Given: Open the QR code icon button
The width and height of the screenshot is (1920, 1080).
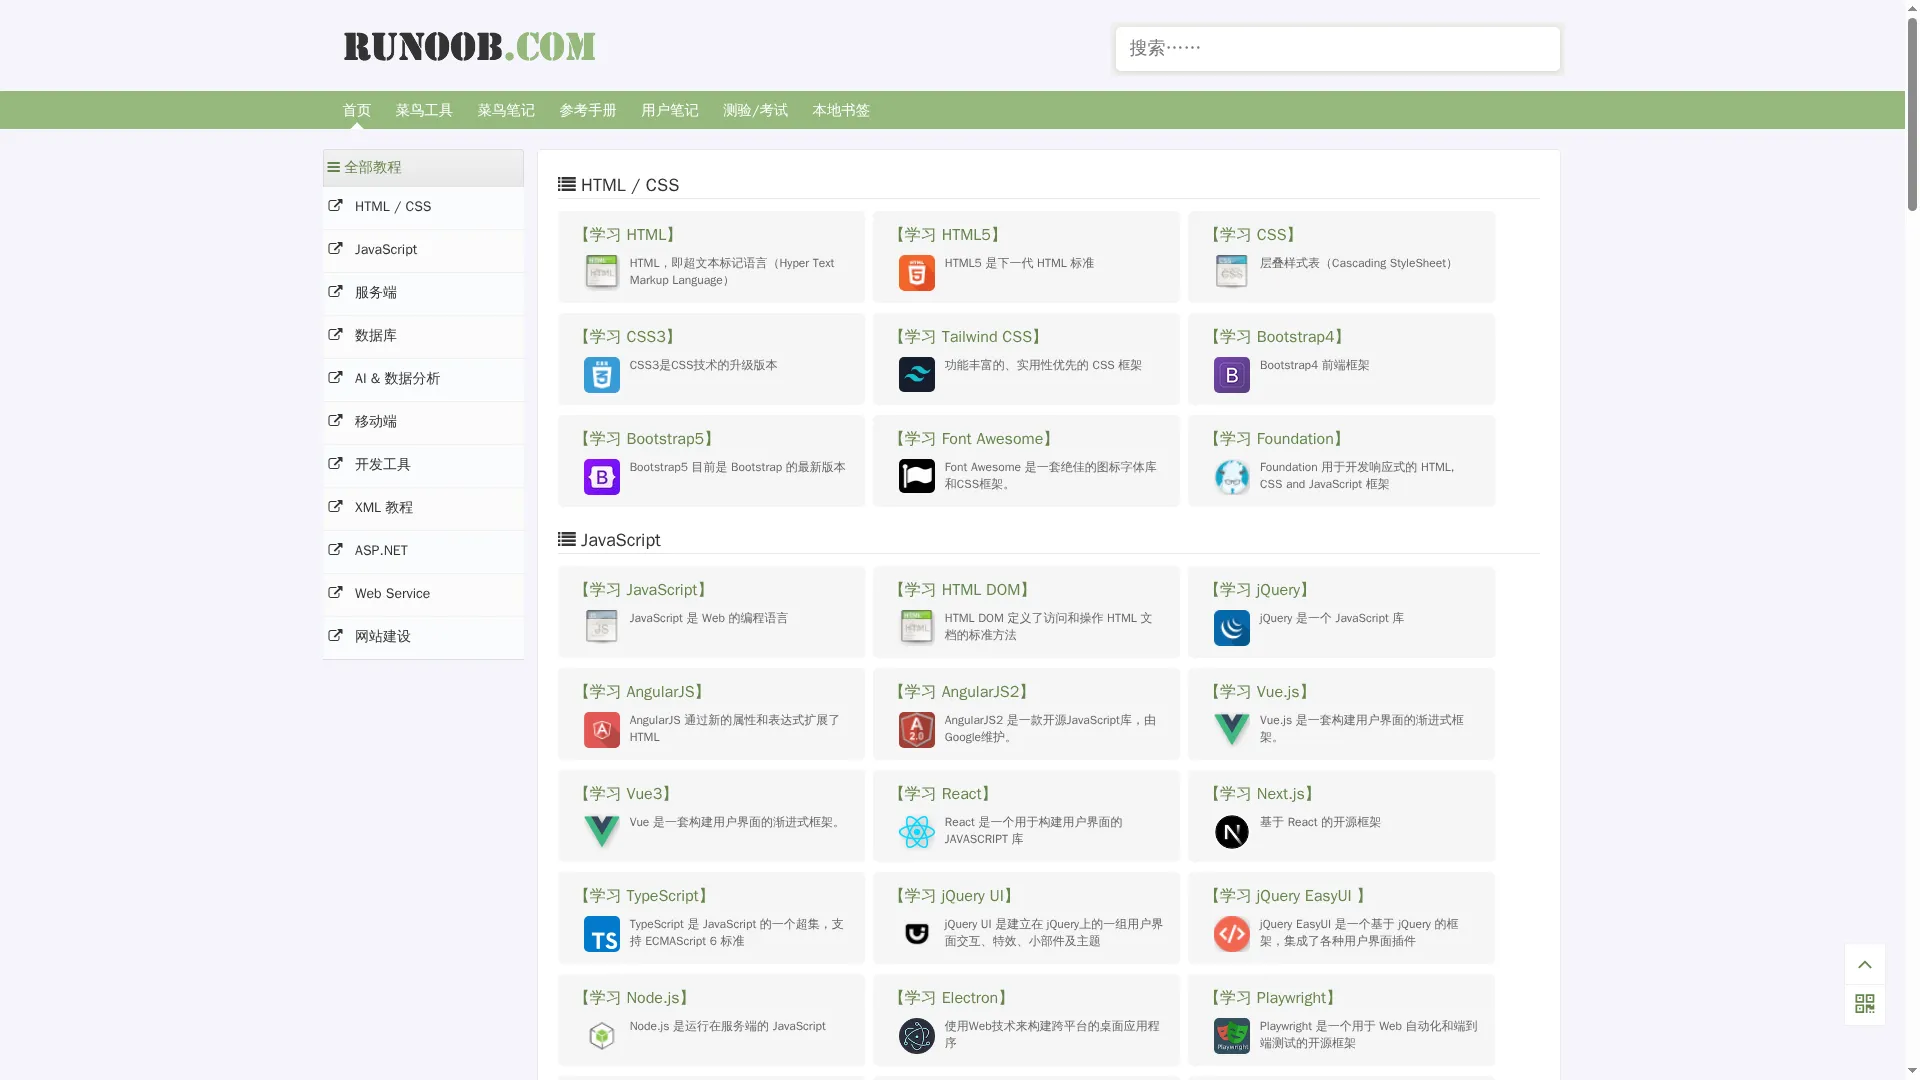Looking at the screenshot, I should click(1864, 1004).
